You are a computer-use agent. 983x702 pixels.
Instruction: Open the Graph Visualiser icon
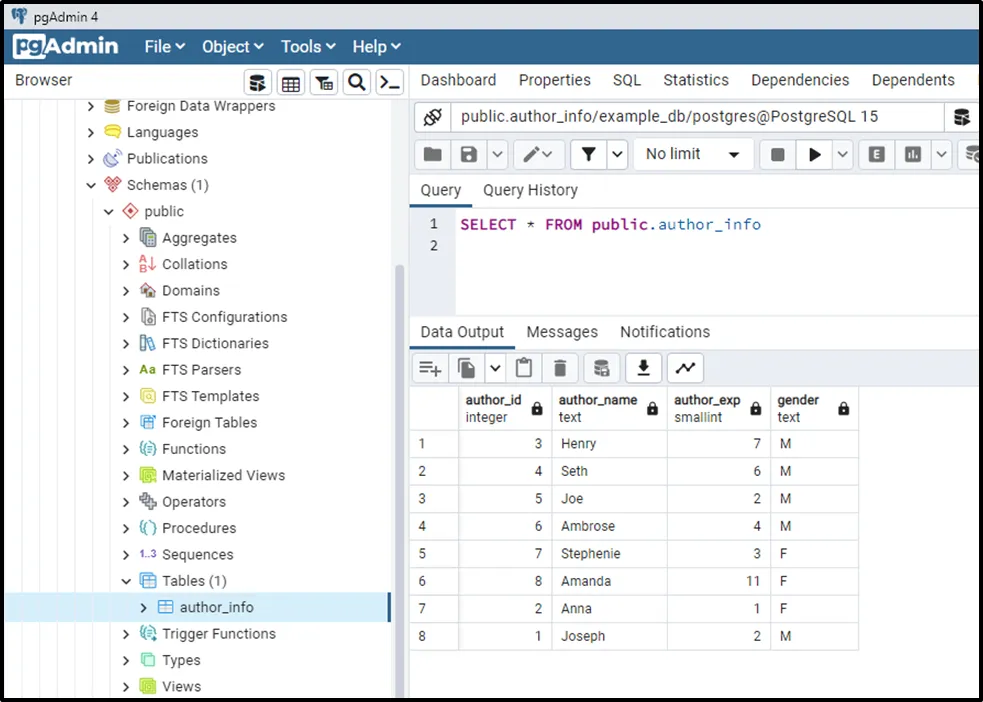coord(685,368)
